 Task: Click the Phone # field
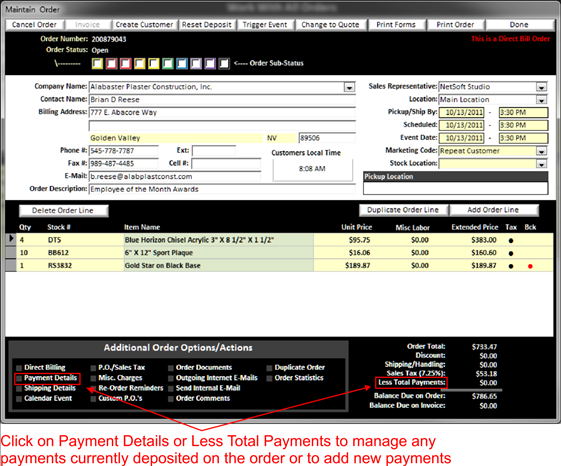[x=124, y=151]
